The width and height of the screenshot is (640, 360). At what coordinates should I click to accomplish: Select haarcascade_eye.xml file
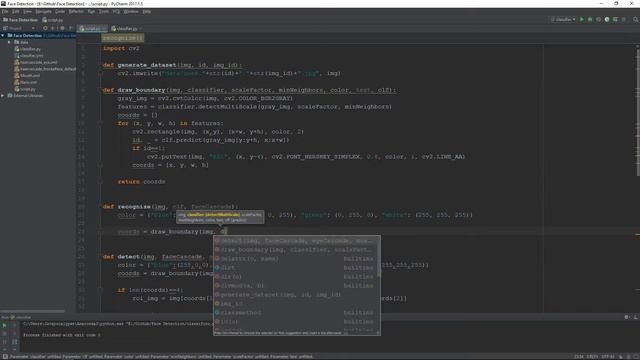coord(36,62)
